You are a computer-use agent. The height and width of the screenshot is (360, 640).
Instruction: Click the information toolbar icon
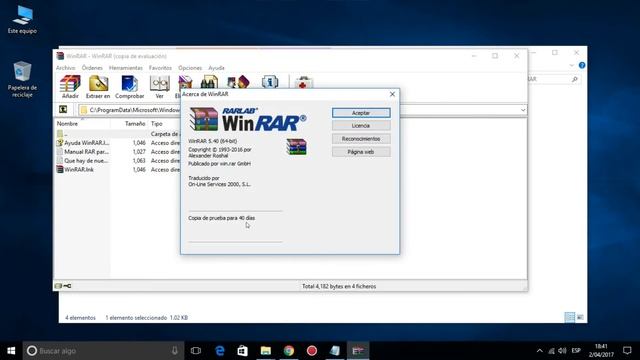pyautogui.click(x=270, y=82)
